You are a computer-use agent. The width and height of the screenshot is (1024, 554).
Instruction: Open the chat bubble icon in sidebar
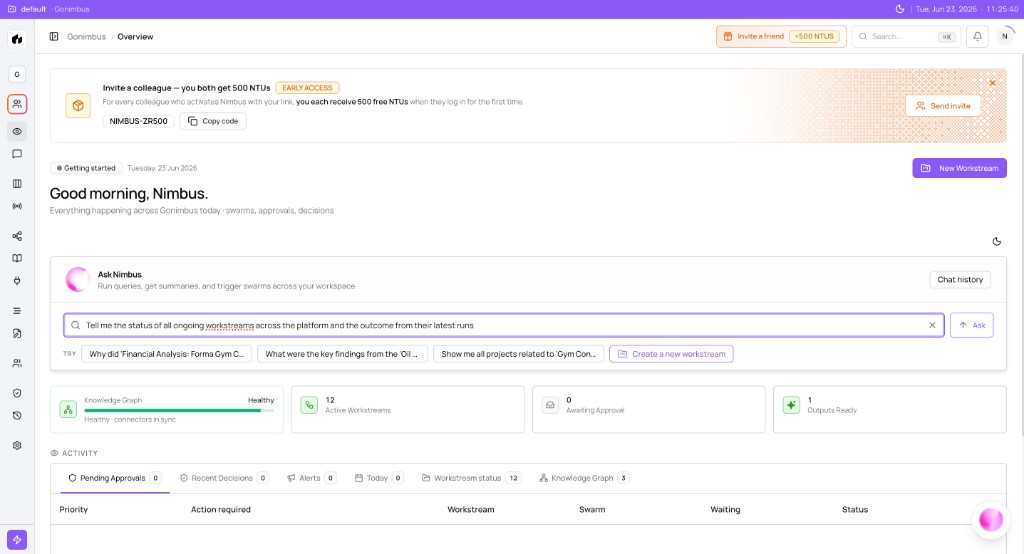click(17, 154)
